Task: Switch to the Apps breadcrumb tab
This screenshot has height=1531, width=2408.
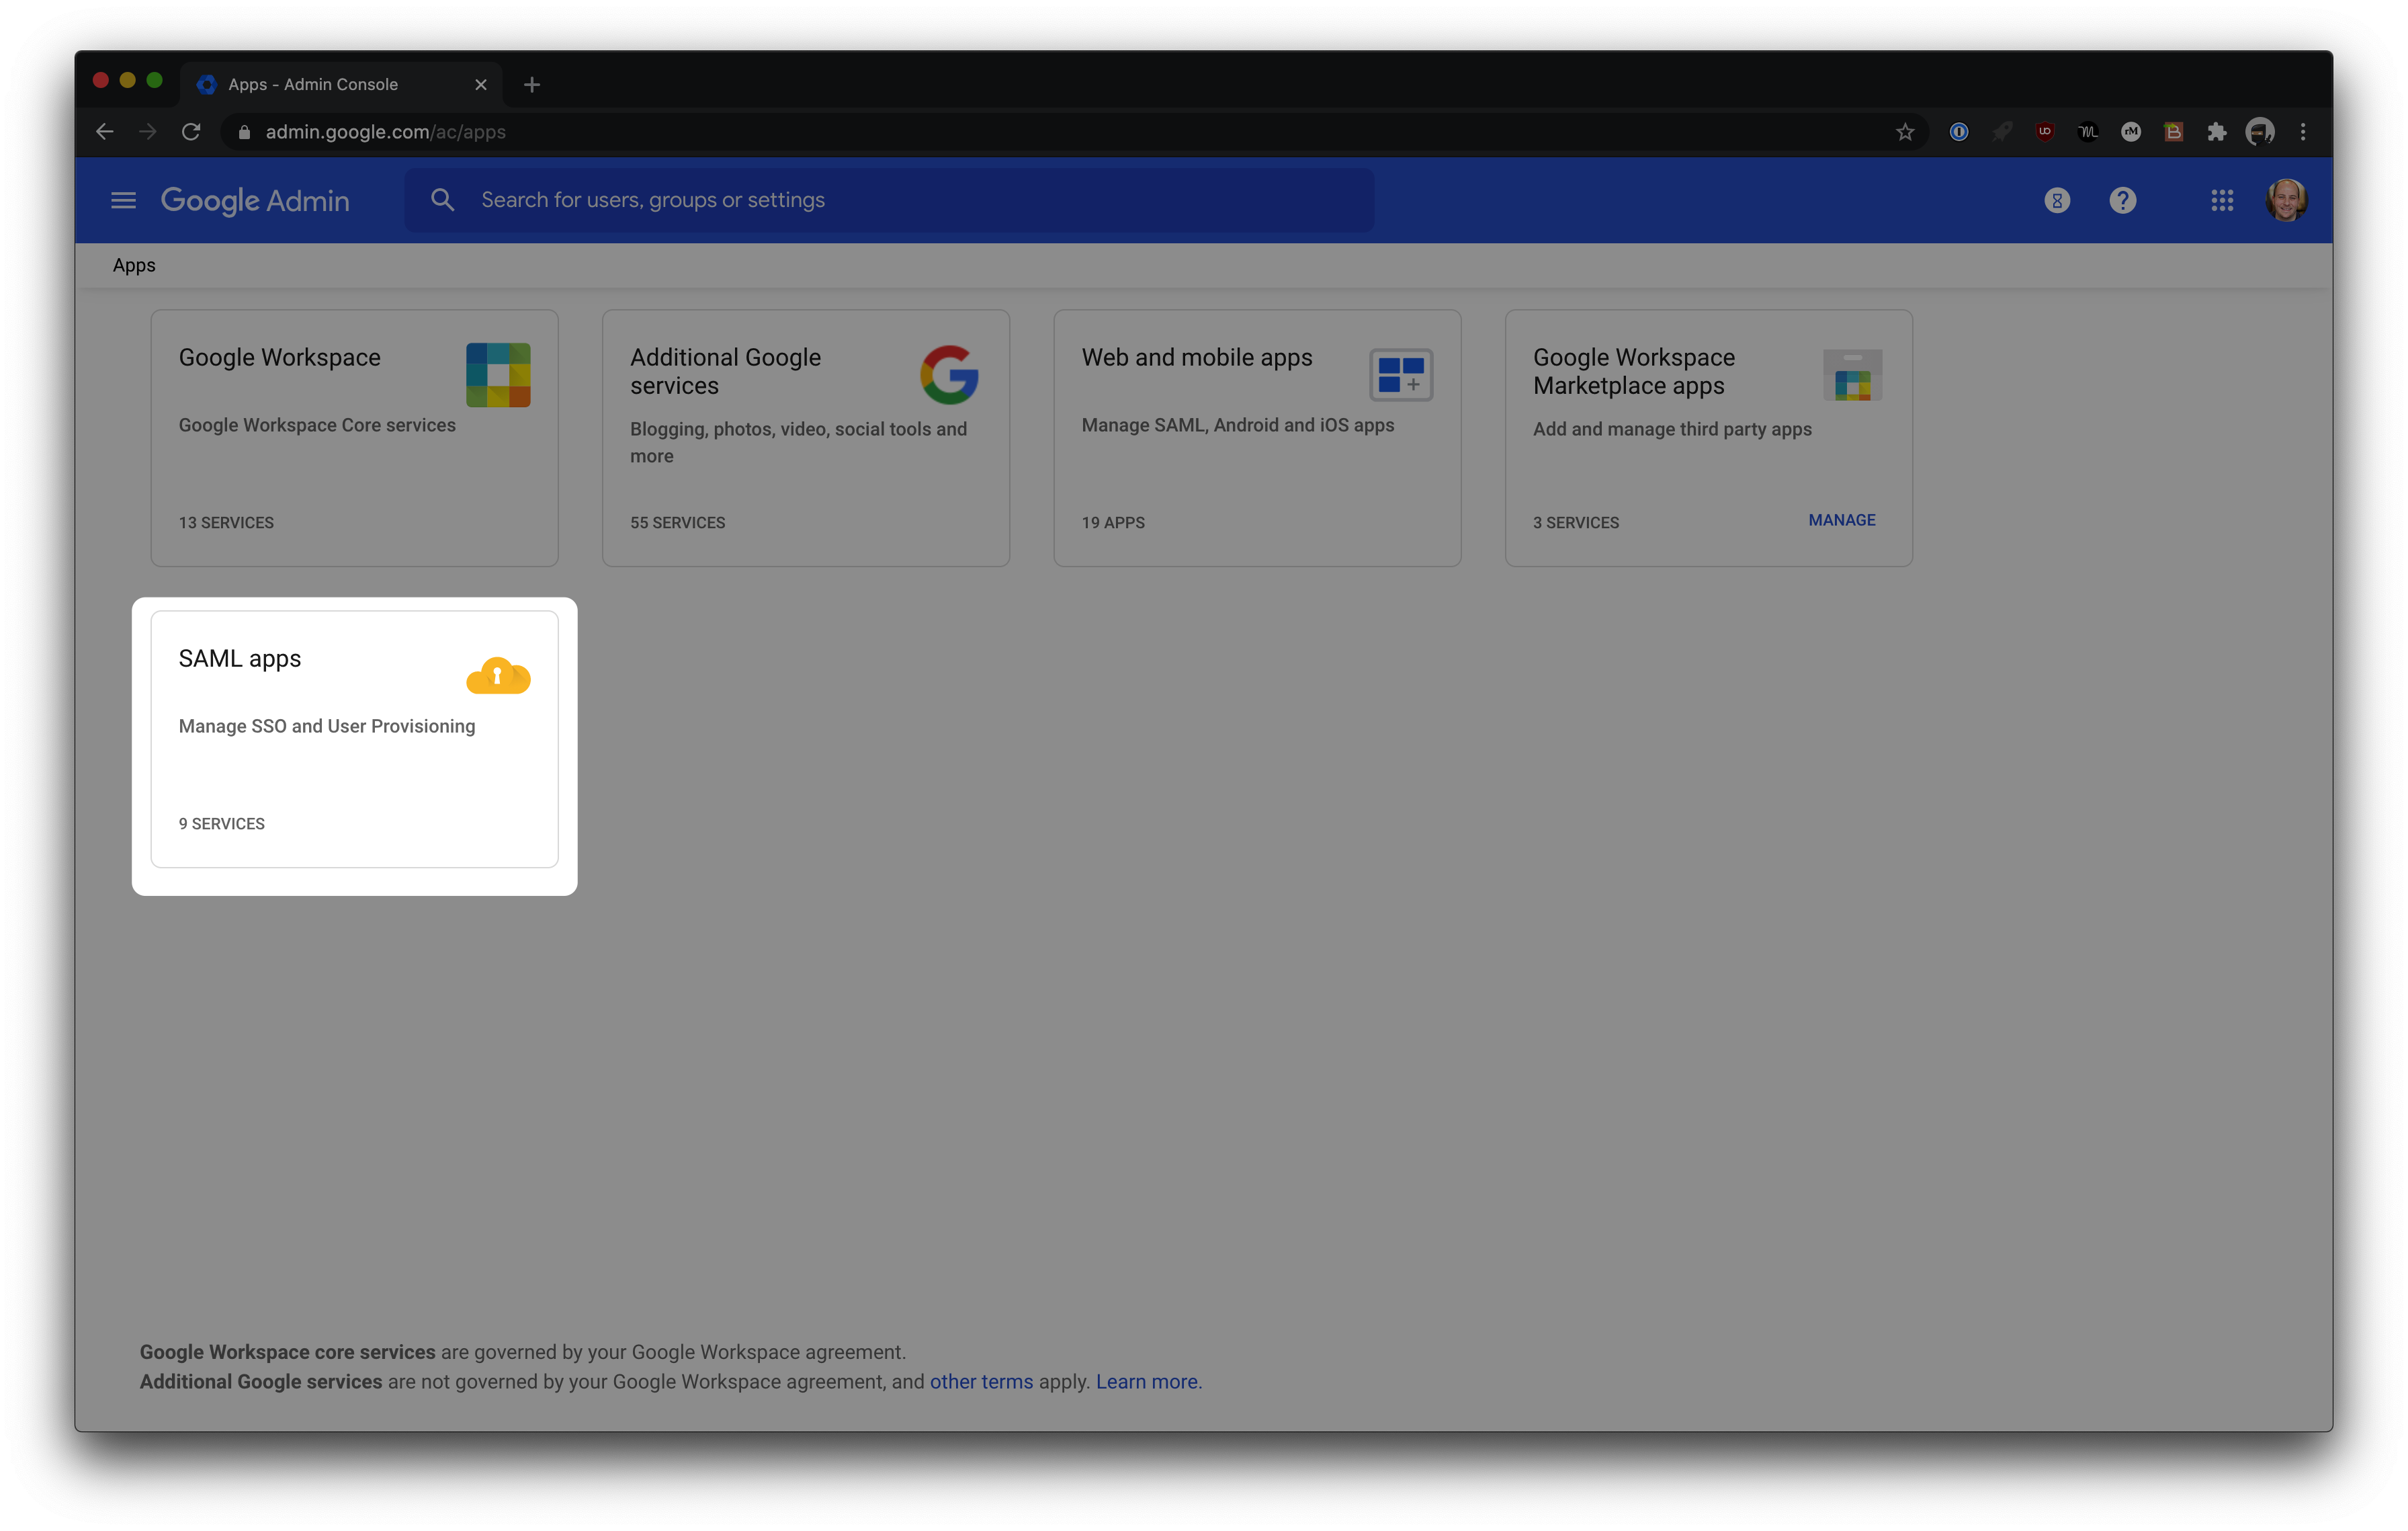Action: pos(134,265)
